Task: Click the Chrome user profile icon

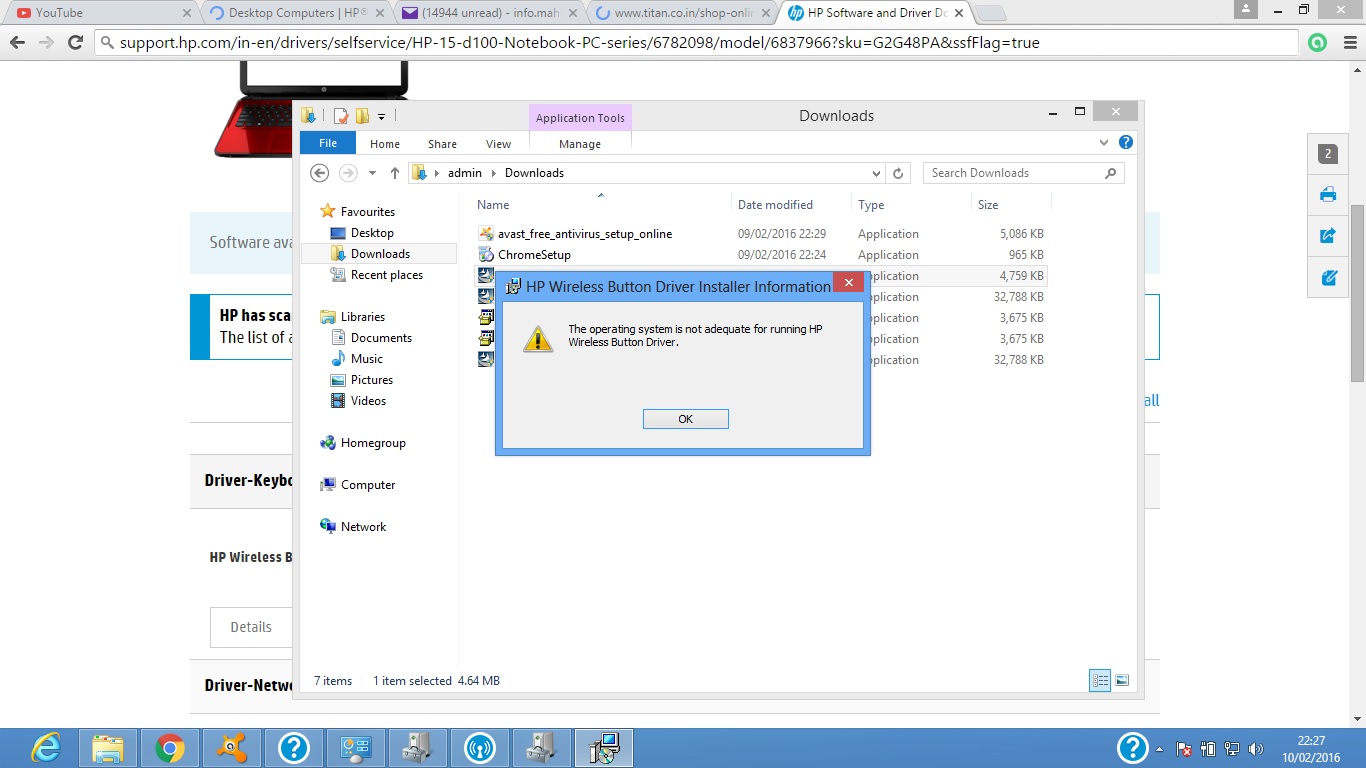Action: 1245,9
